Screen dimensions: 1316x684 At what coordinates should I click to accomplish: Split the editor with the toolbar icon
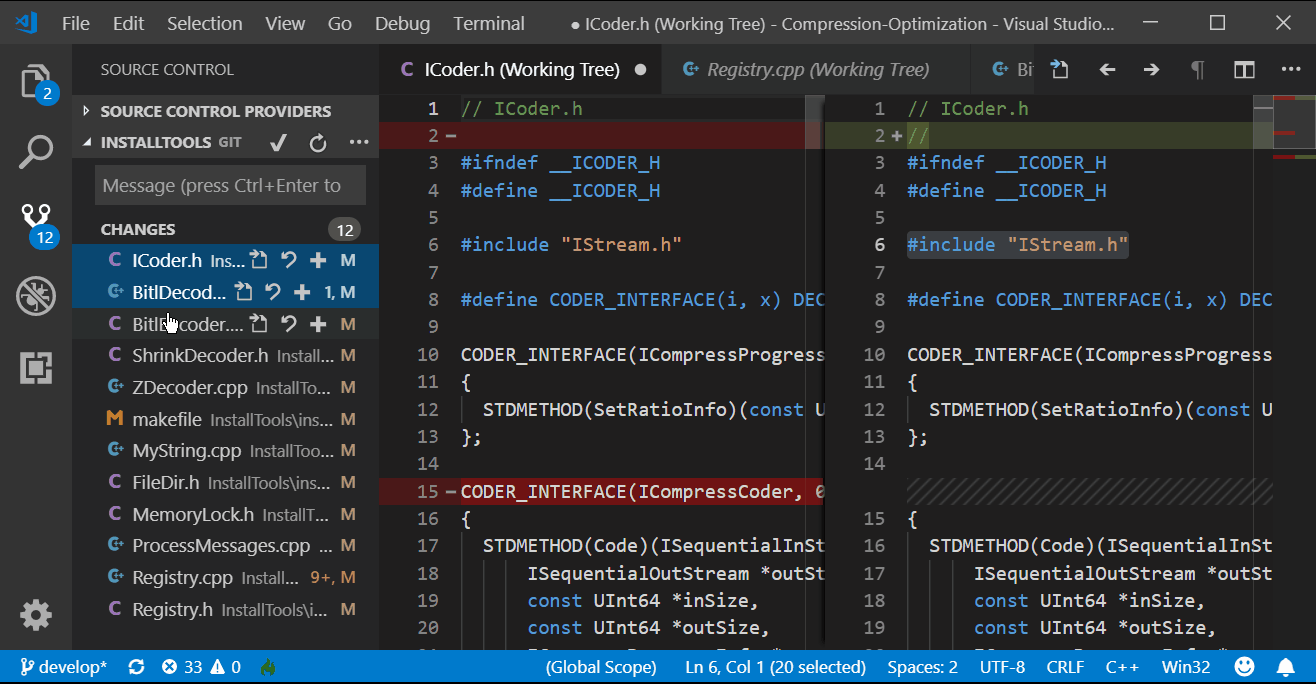click(x=1243, y=70)
